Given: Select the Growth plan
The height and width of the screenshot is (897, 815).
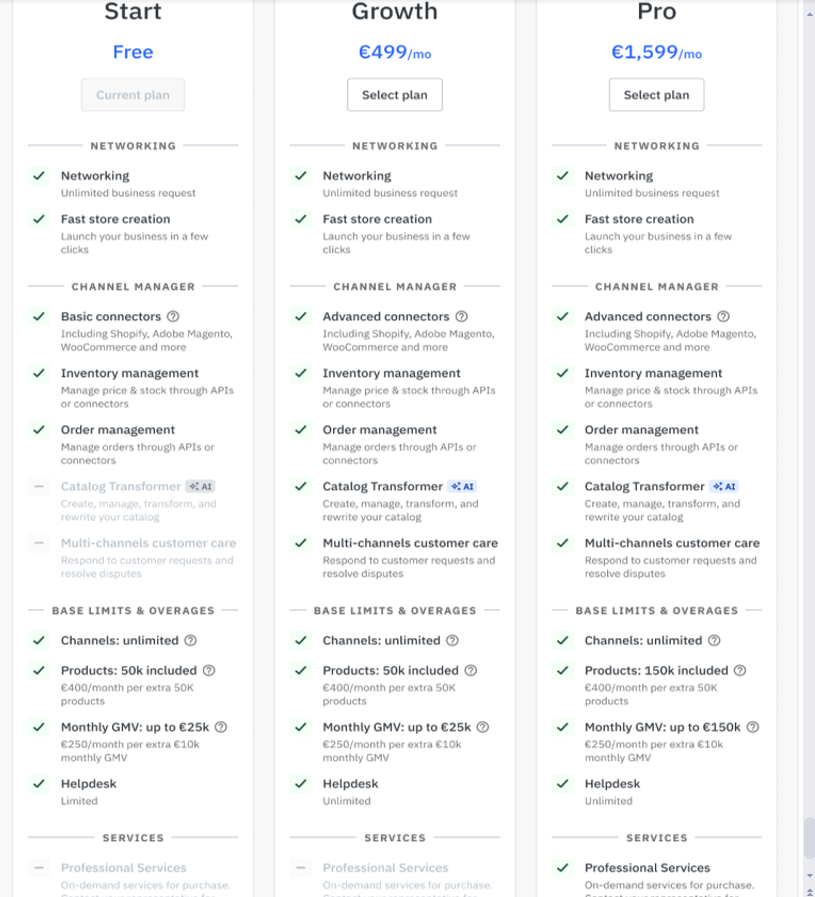Looking at the screenshot, I should pyautogui.click(x=395, y=95).
